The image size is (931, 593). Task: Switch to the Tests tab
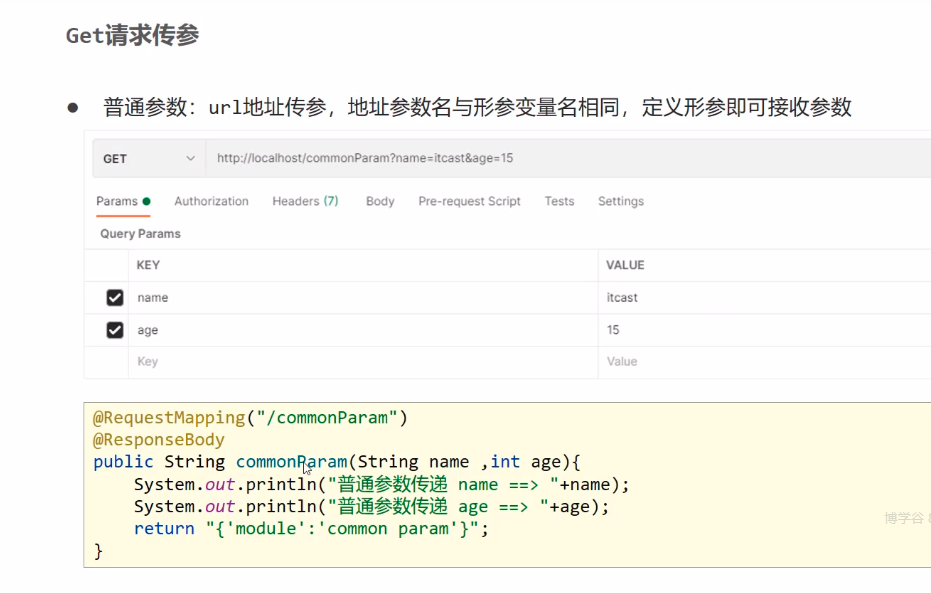point(559,201)
